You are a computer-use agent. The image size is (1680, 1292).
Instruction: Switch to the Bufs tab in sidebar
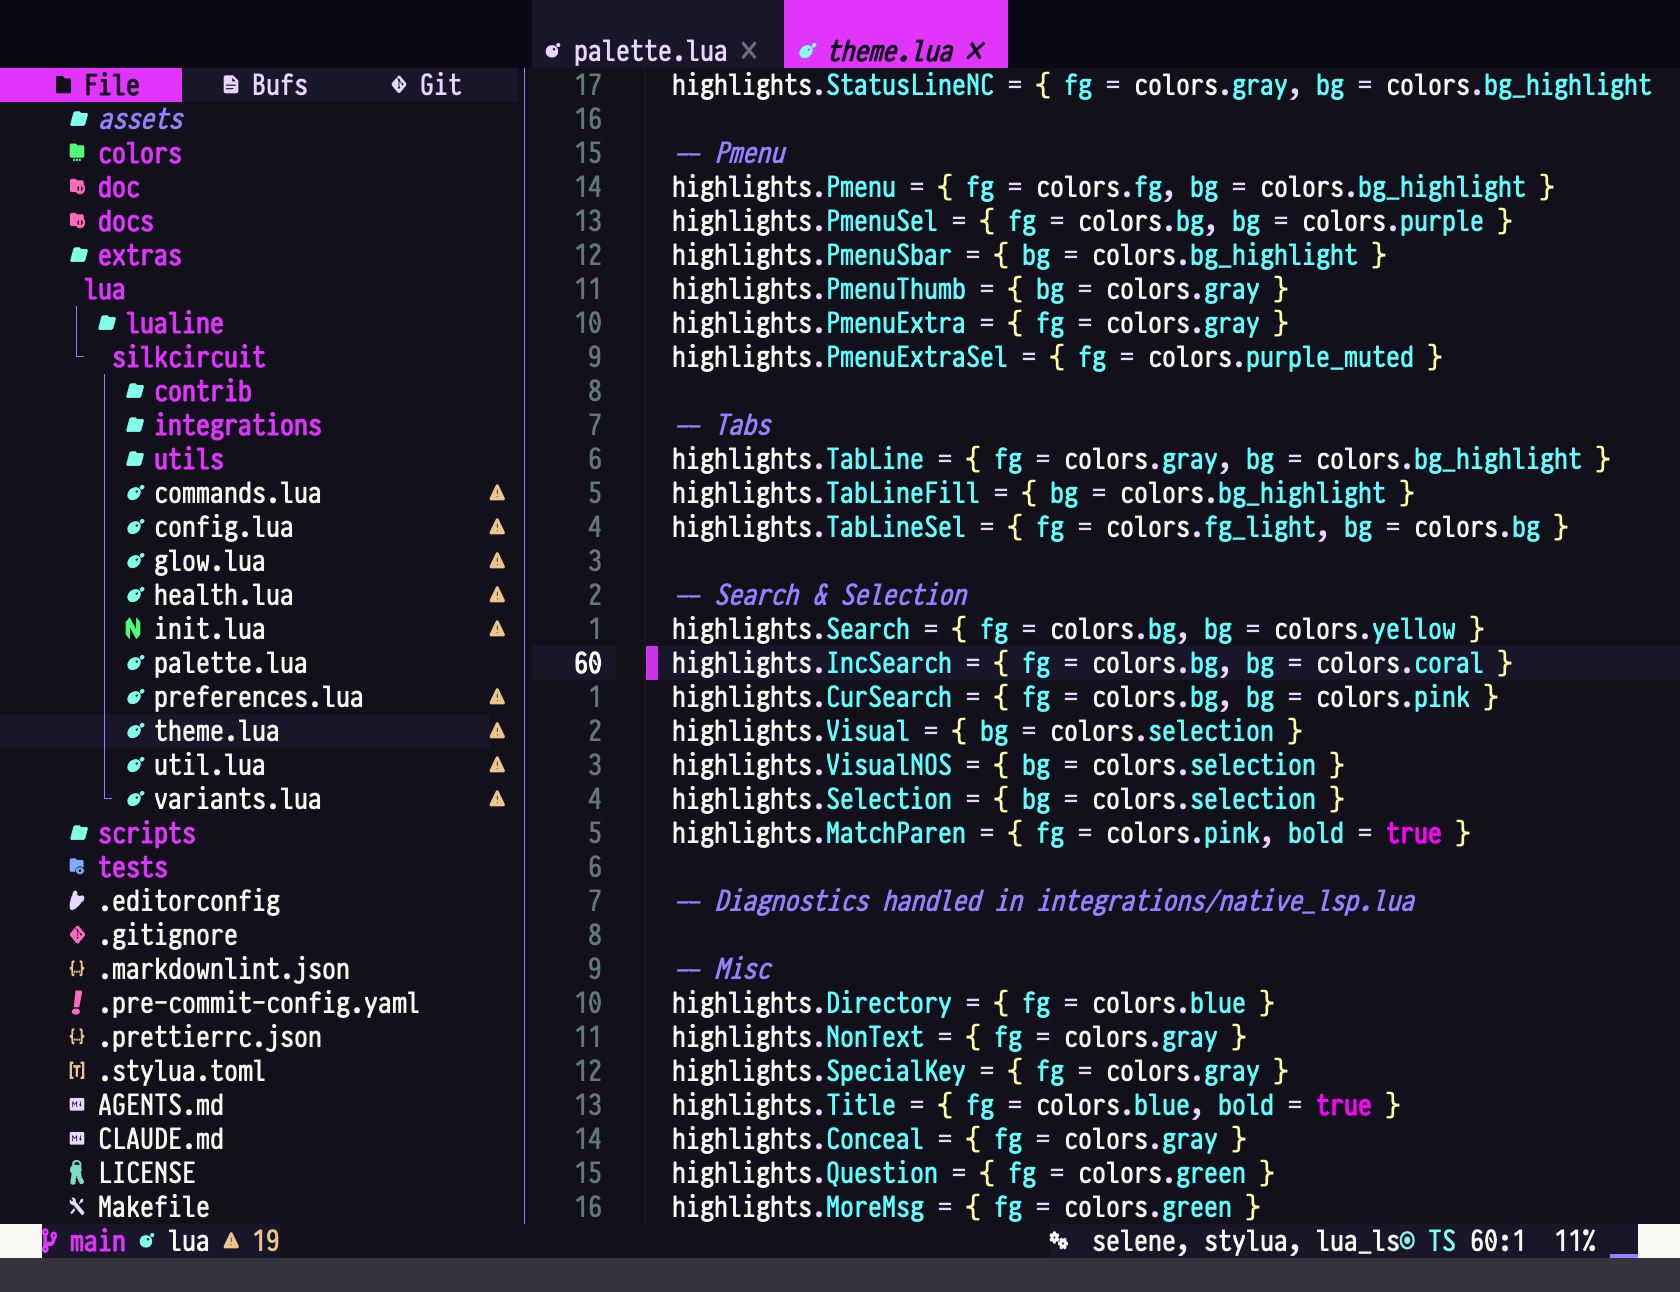[265, 85]
